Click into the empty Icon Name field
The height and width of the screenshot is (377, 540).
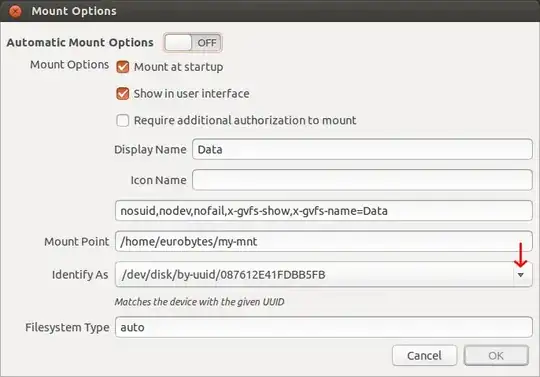(x=362, y=180)
